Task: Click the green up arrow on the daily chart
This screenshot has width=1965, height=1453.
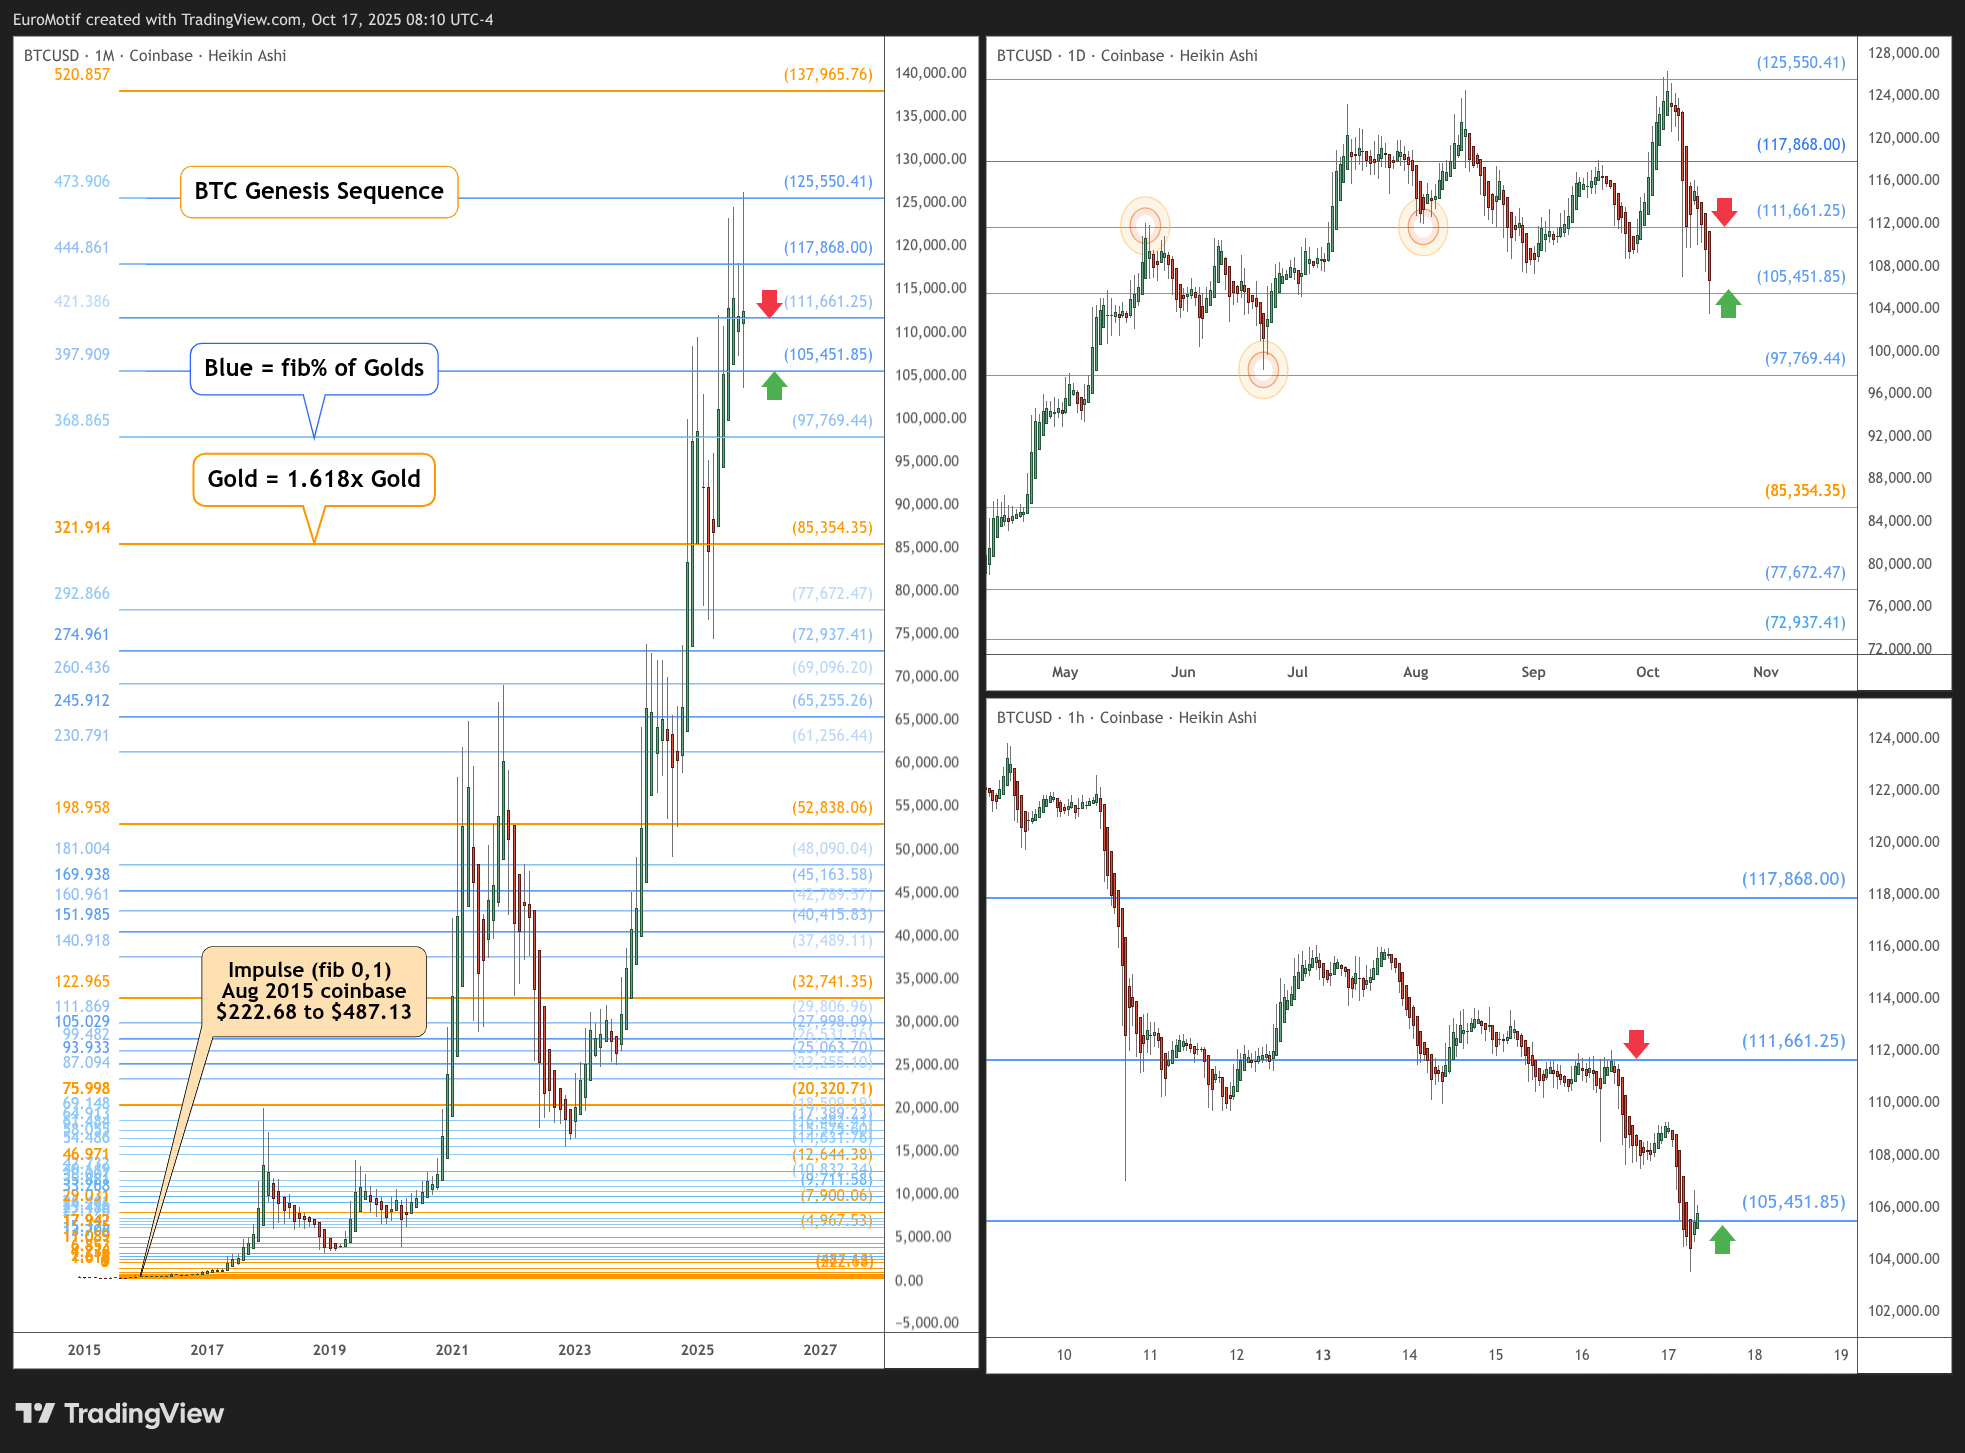Action: (1728, 304)
